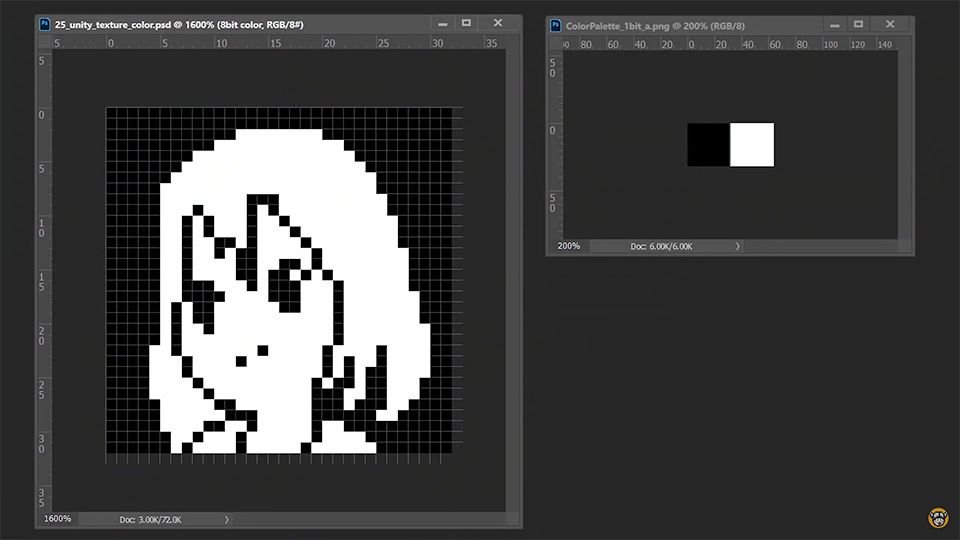Click the black swatch in the color palette
The height and width of the screenshot is (540, 960).
click(x=708, y=145)
